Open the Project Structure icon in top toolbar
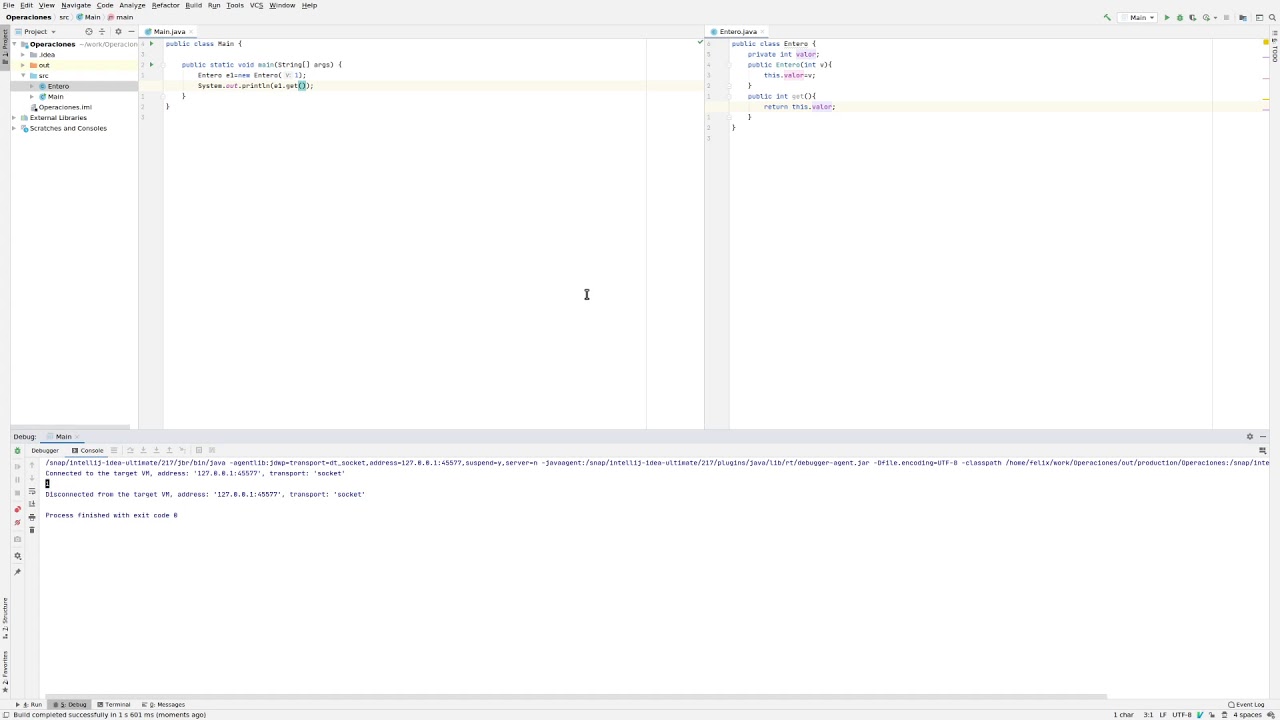Screen dimensions: 1280x720 [1243, 17]
